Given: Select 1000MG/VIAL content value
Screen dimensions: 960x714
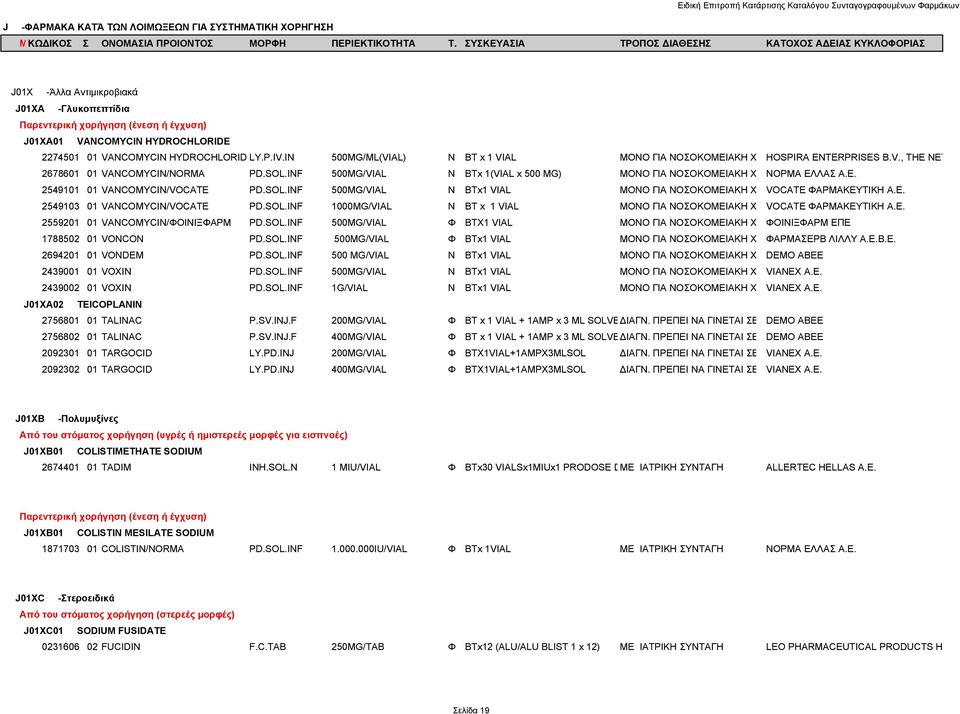Looking at the screenshot, I should pyautogui.click(x=361, y=206).
